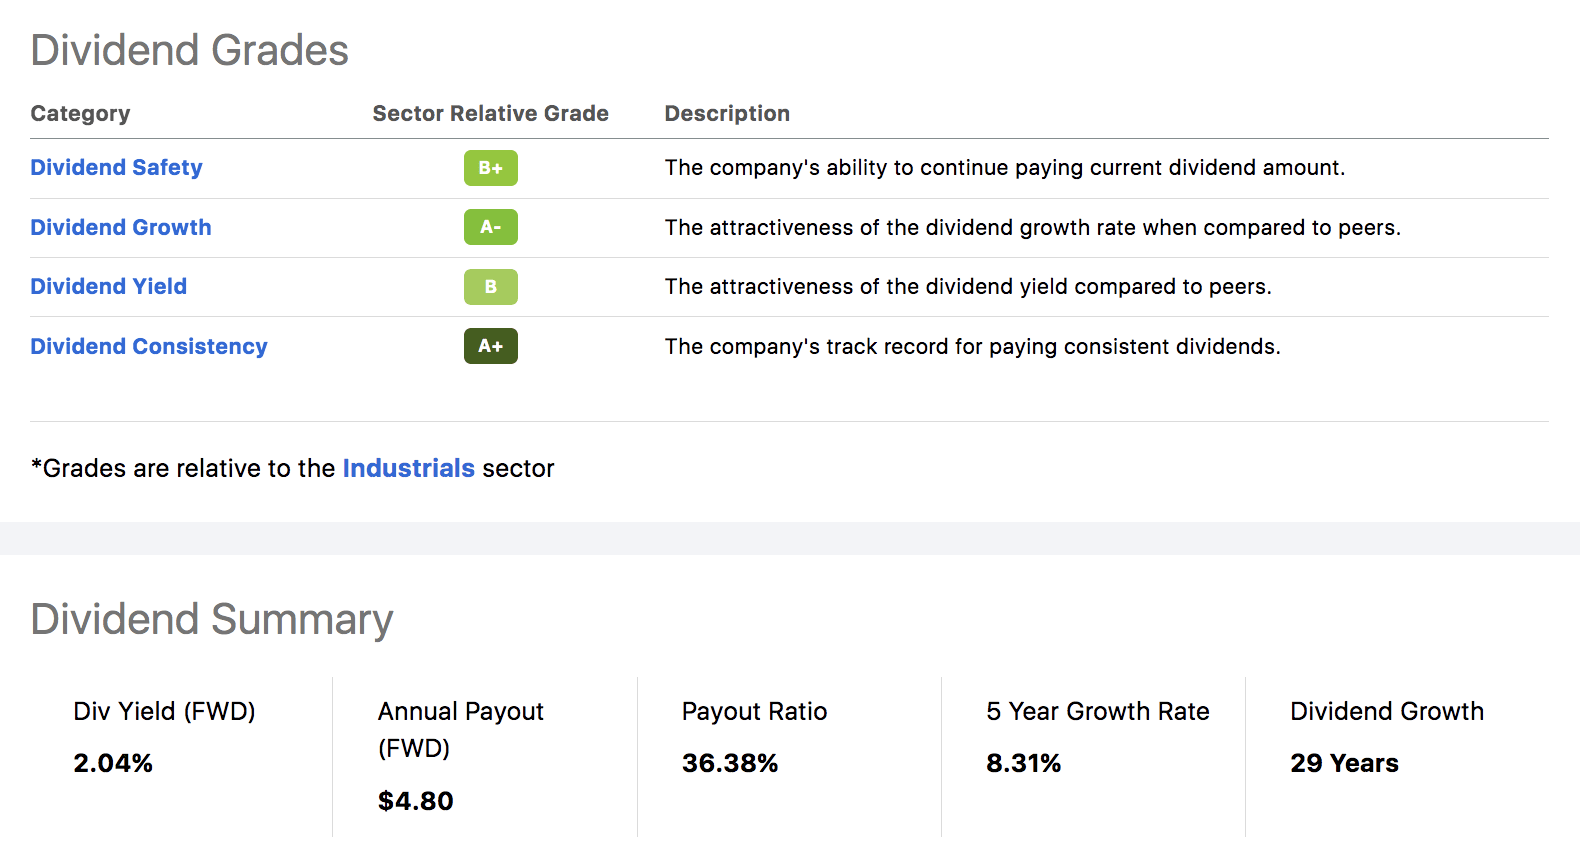Click the 36.38% Payout Ratio value
This screenshot has height=860, width=1580.
click(730, 764)
